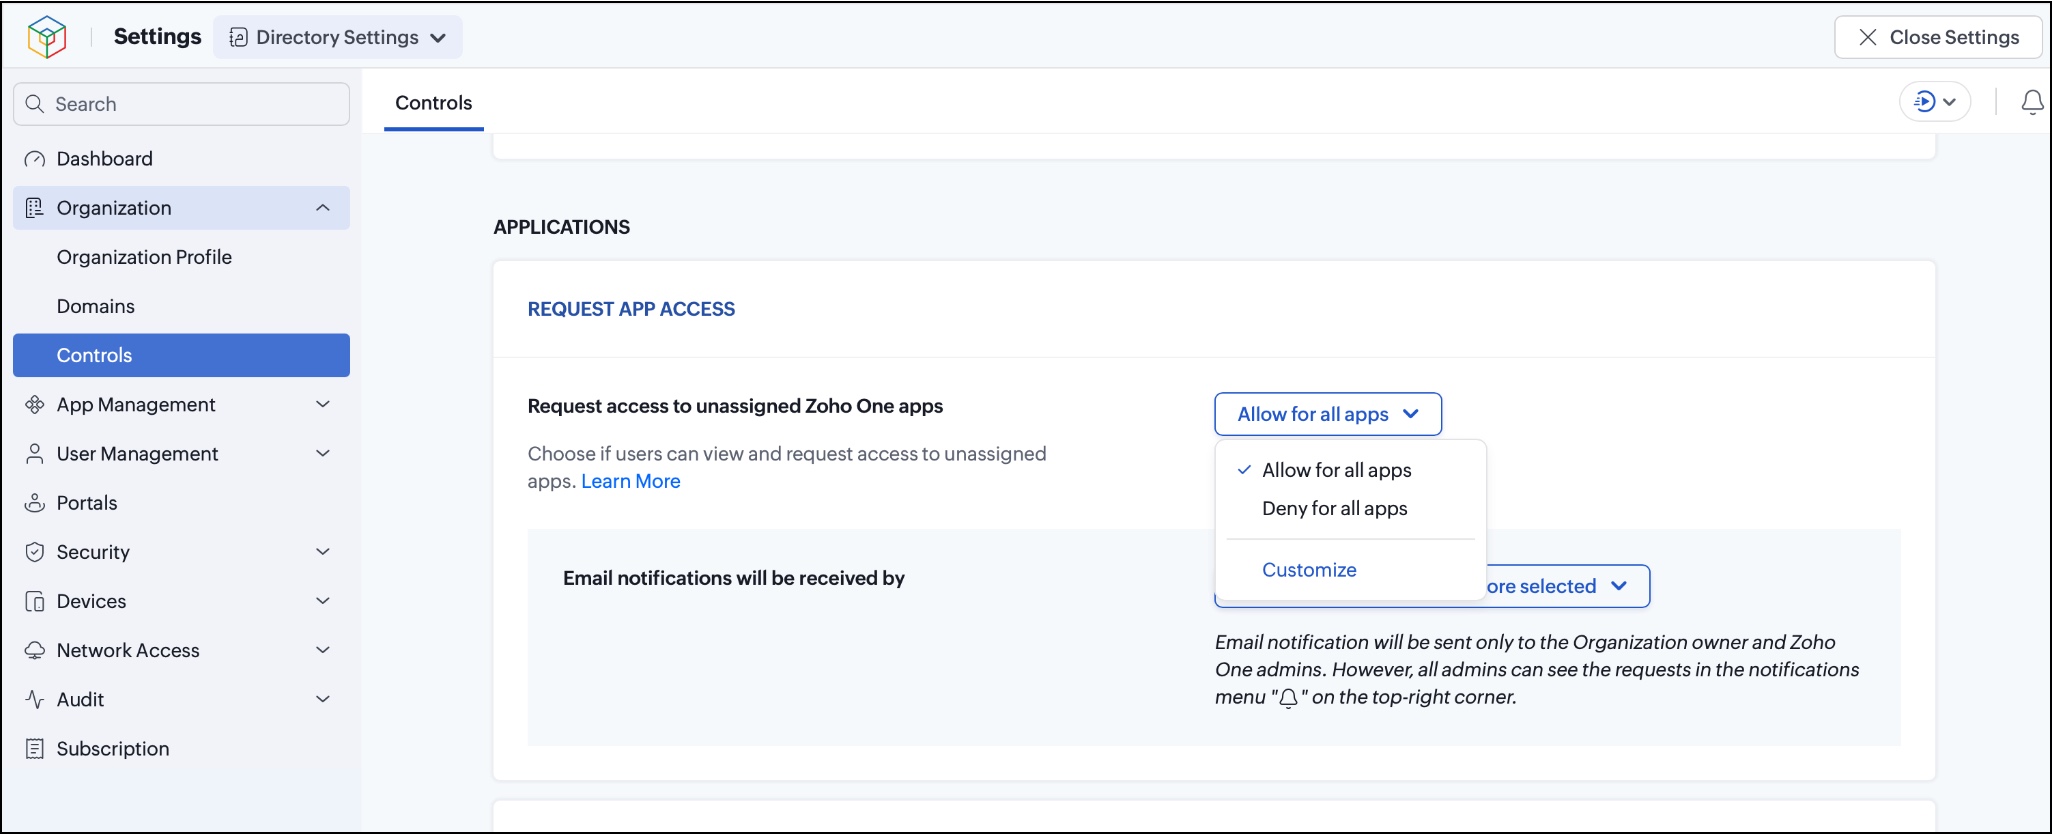2052x834 pixels.
Task: Click 'Email notifications will be received by' label
Action: (734, 578)
